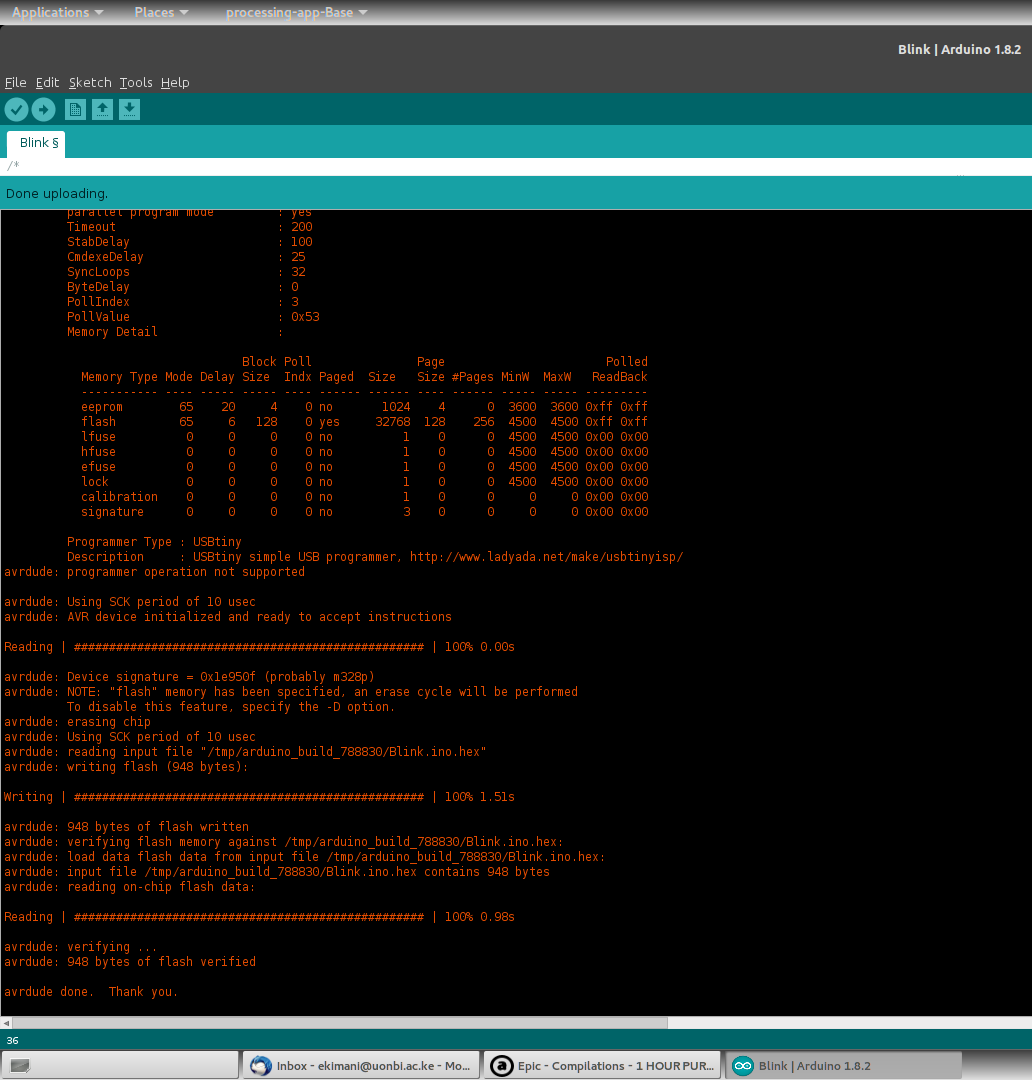Click the Thunderbird icon in taskbar
The width and height of the screenshot is (1032, 1080).
point(260,1066)
